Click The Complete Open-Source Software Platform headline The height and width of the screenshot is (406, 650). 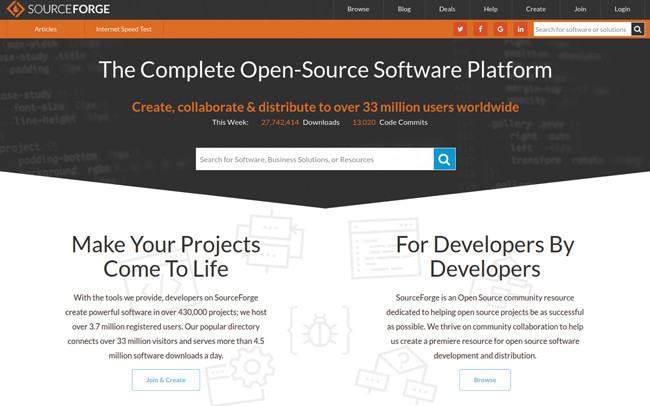point(325,70)
